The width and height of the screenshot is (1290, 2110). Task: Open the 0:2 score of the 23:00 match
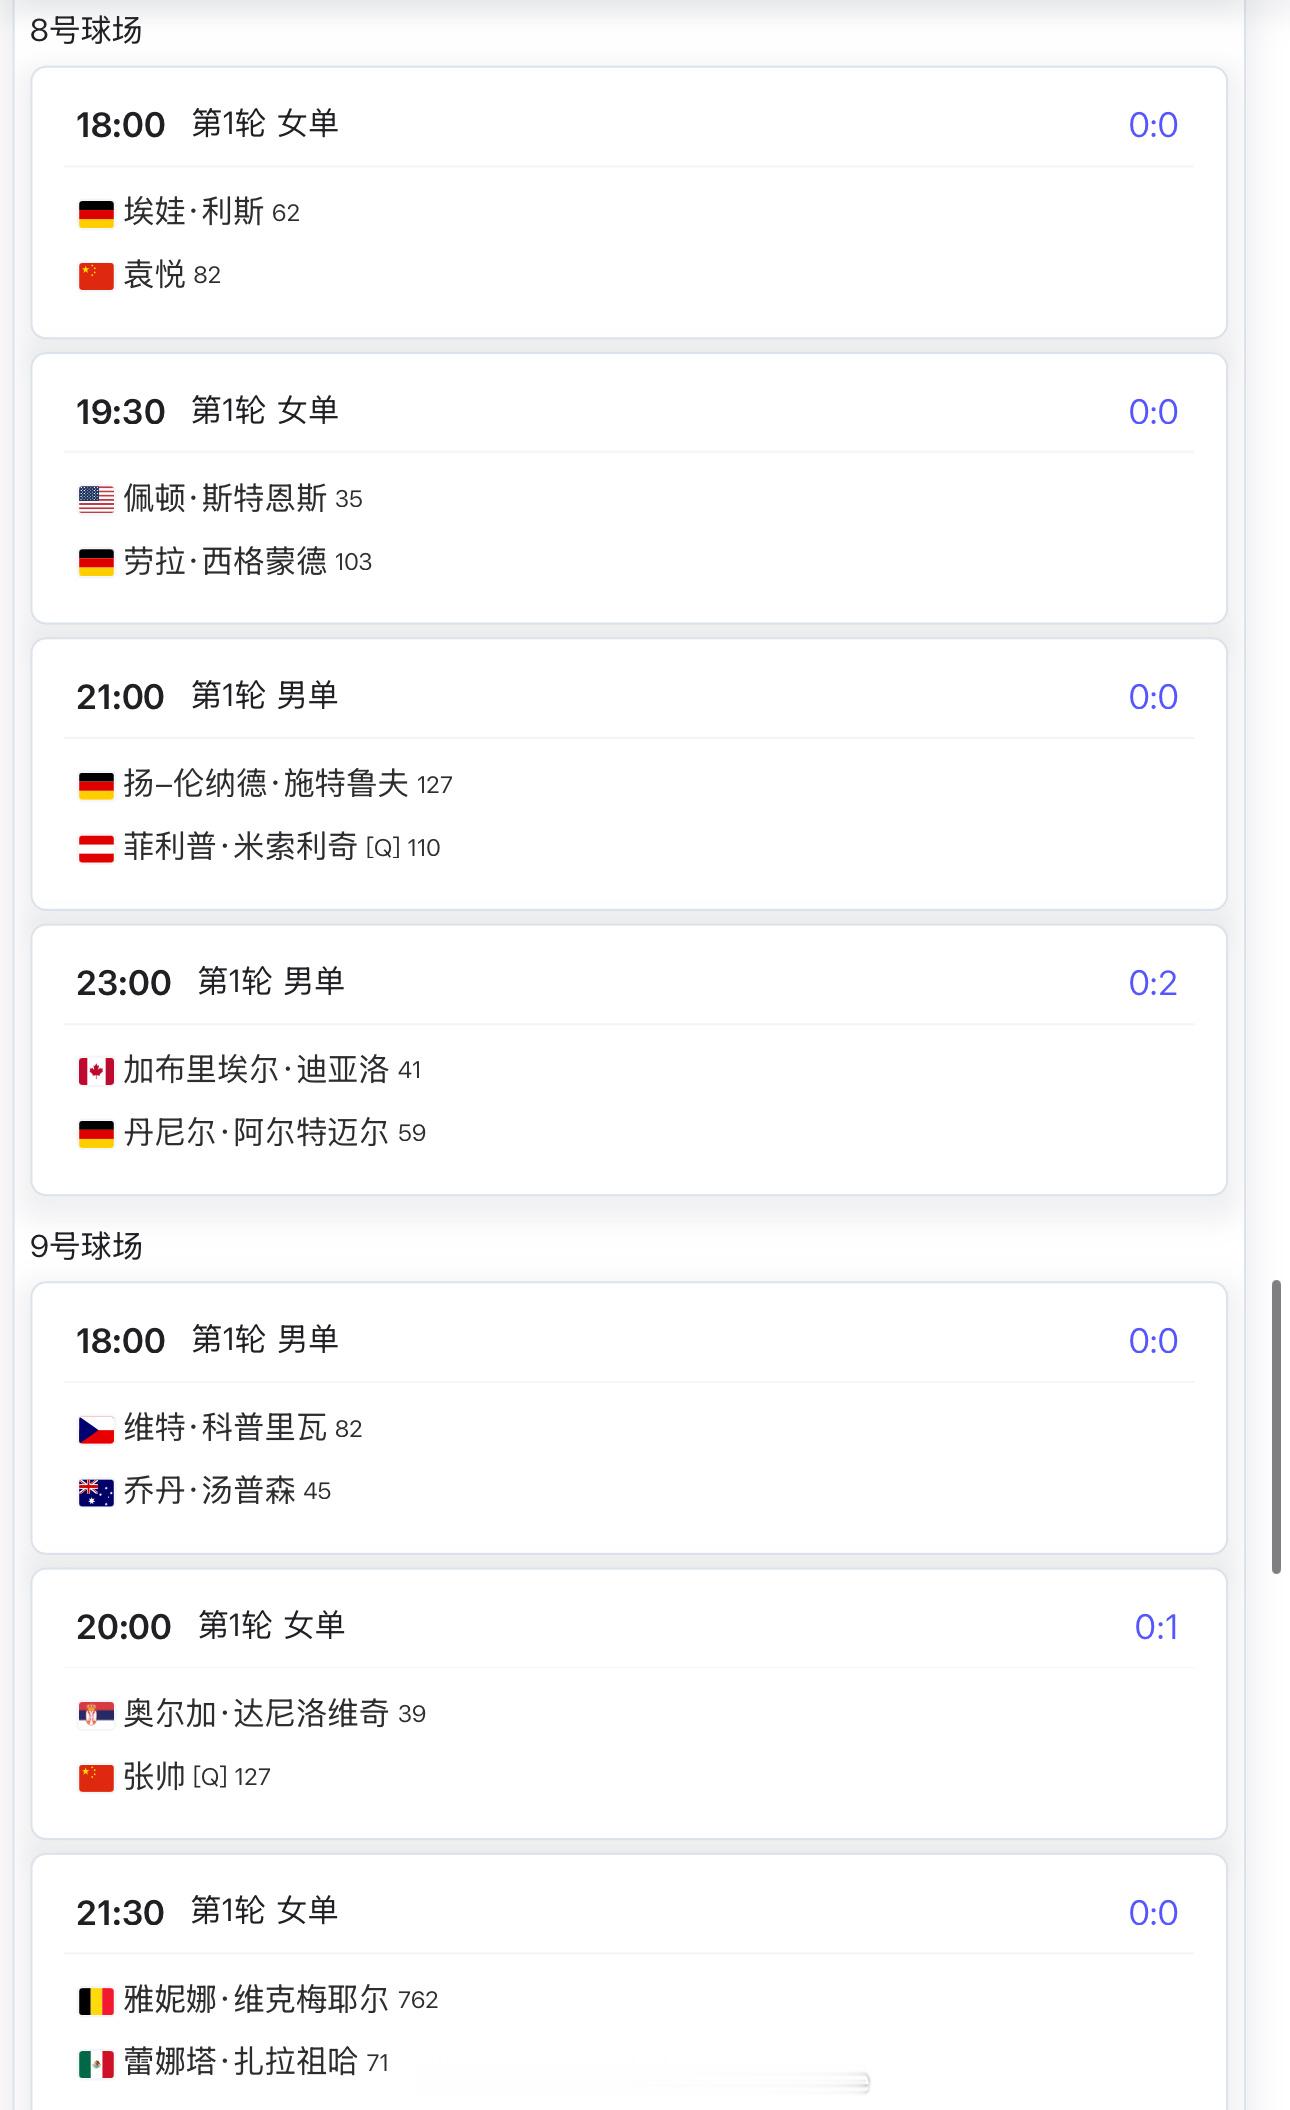pyautogui.click(x=1153, y=983)
